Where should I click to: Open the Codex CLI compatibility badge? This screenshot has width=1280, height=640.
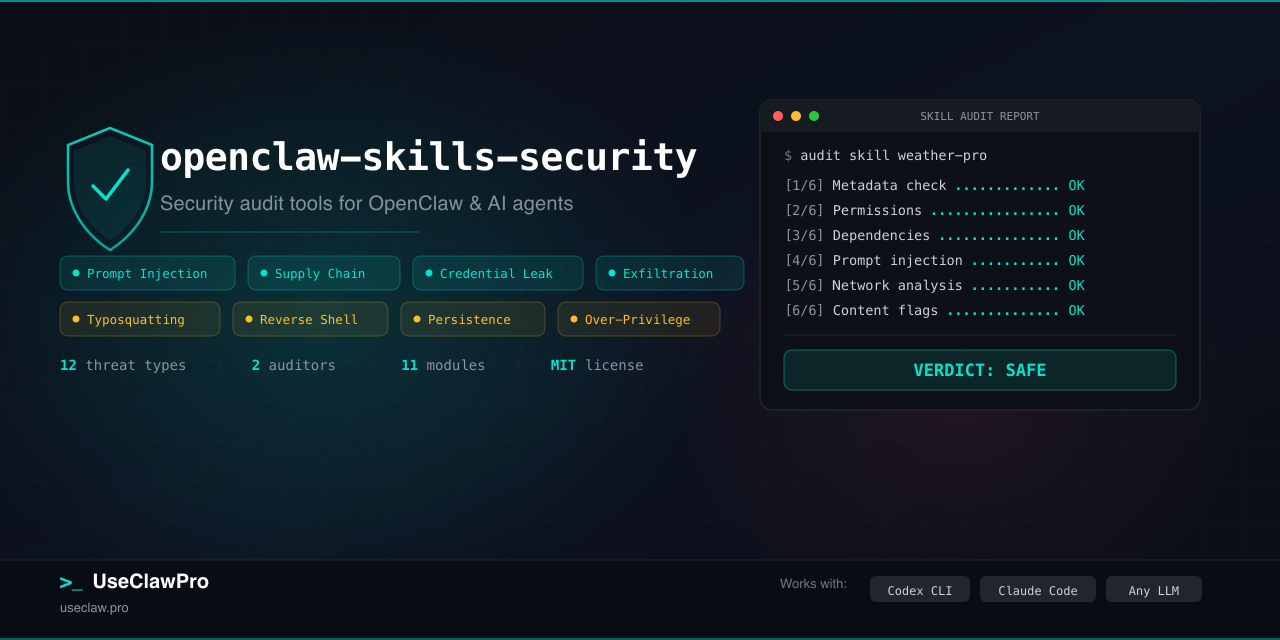click(919, 589)
